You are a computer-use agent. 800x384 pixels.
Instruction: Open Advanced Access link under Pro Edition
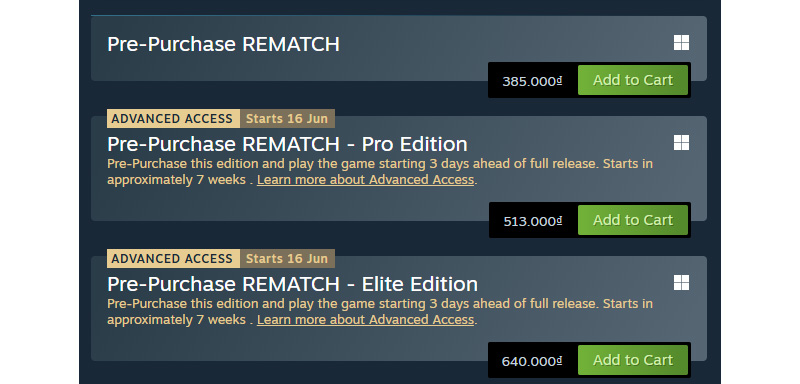(x=365, y=180)
